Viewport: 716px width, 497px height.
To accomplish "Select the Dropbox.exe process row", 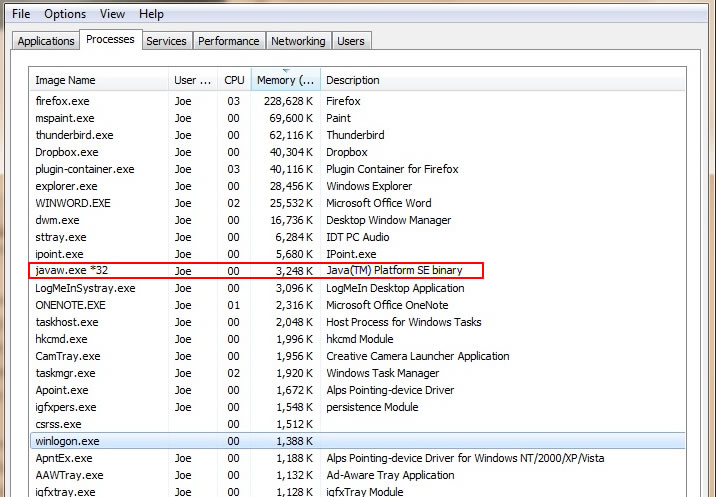I will click(357, 152).
